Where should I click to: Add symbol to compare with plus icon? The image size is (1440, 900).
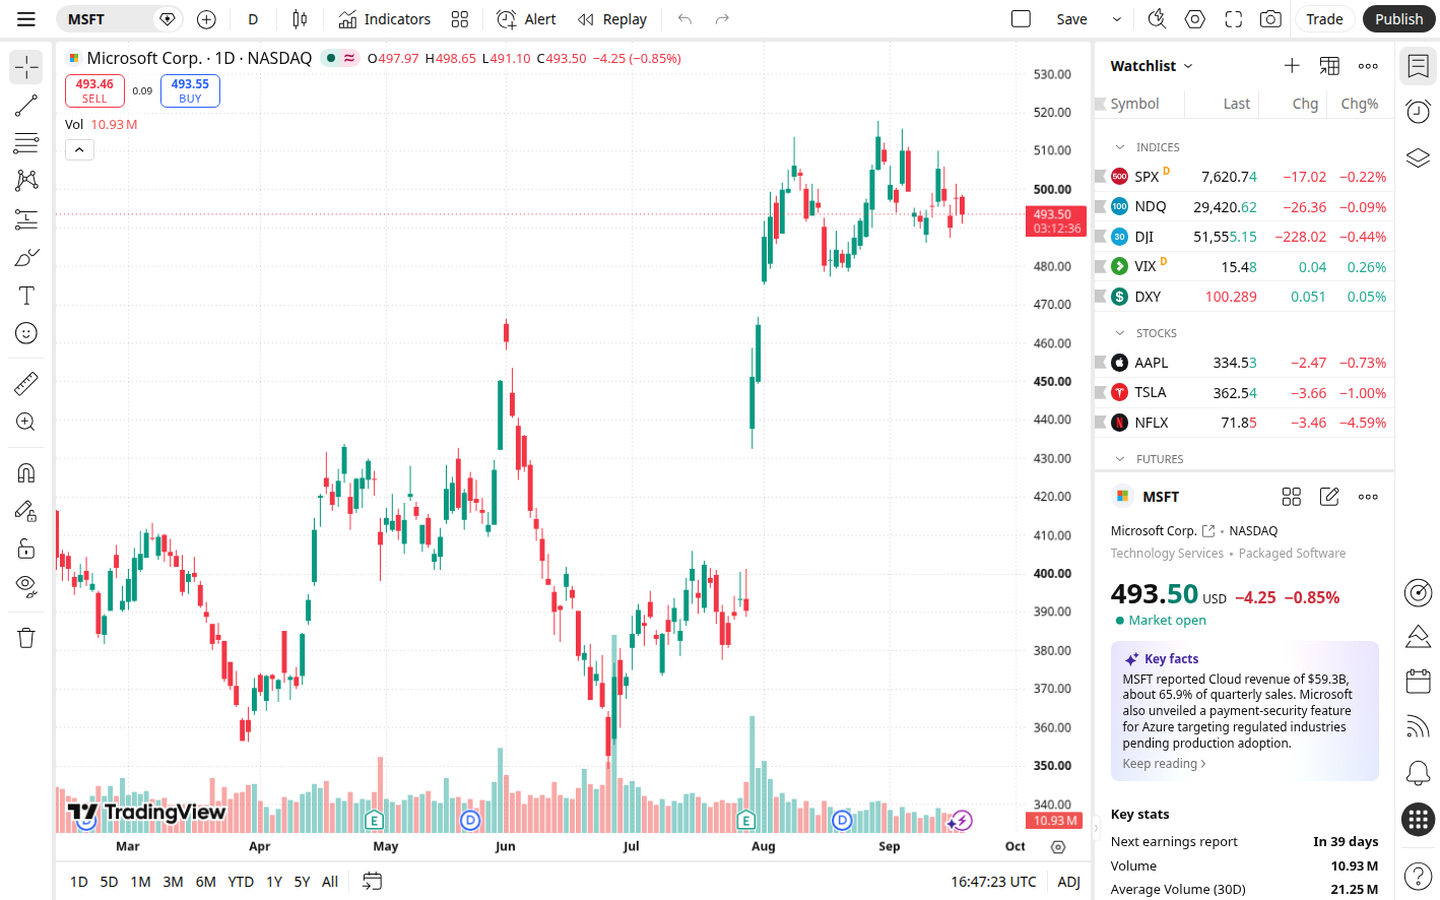click(206, 19)
